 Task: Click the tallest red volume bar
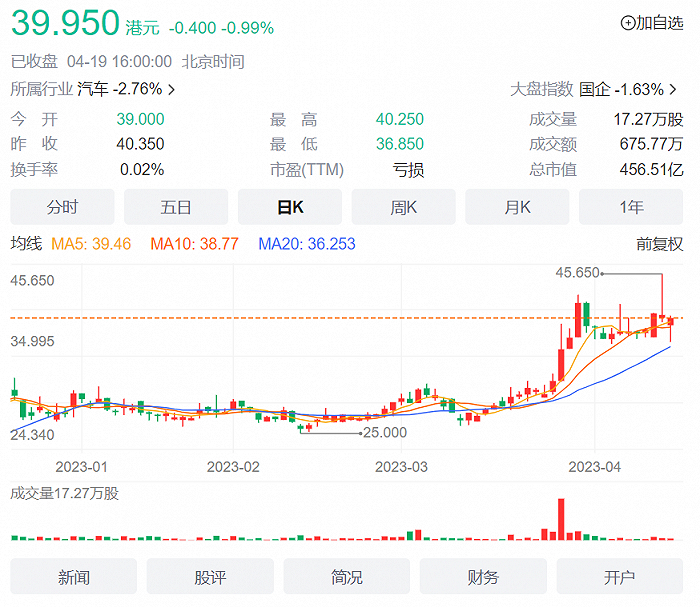561,519
